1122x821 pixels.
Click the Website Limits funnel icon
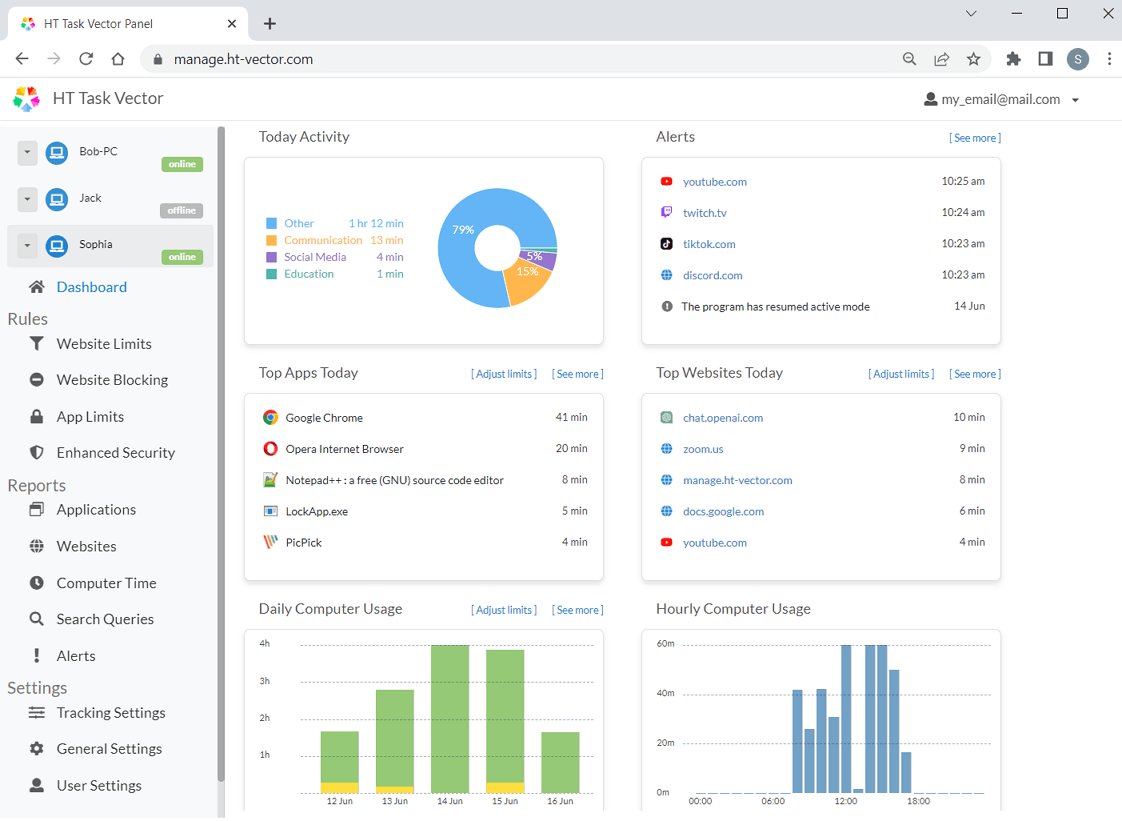(37, 344)
